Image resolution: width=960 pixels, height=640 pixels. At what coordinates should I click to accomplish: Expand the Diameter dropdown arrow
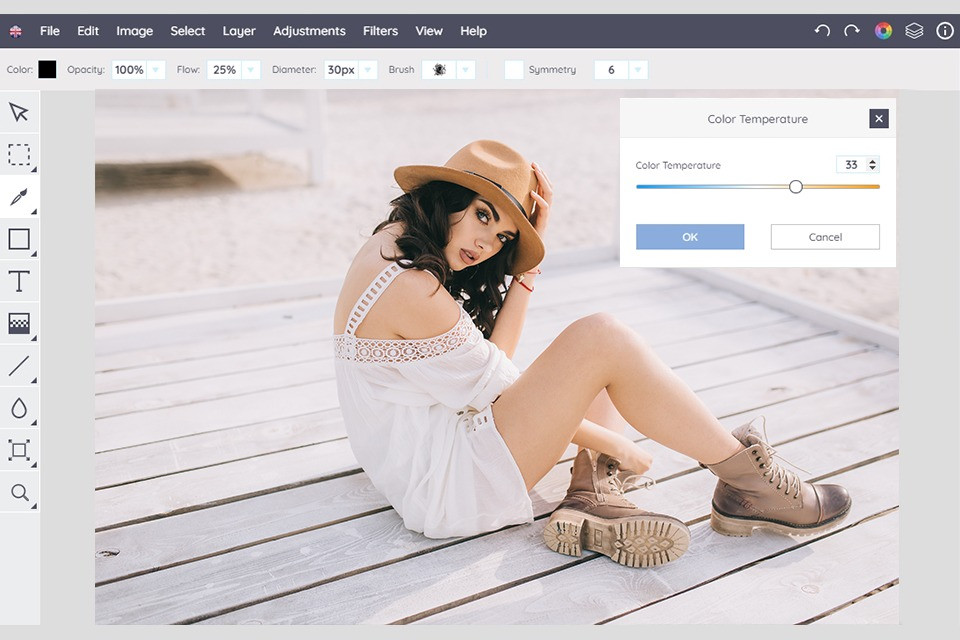click(367, 70)
